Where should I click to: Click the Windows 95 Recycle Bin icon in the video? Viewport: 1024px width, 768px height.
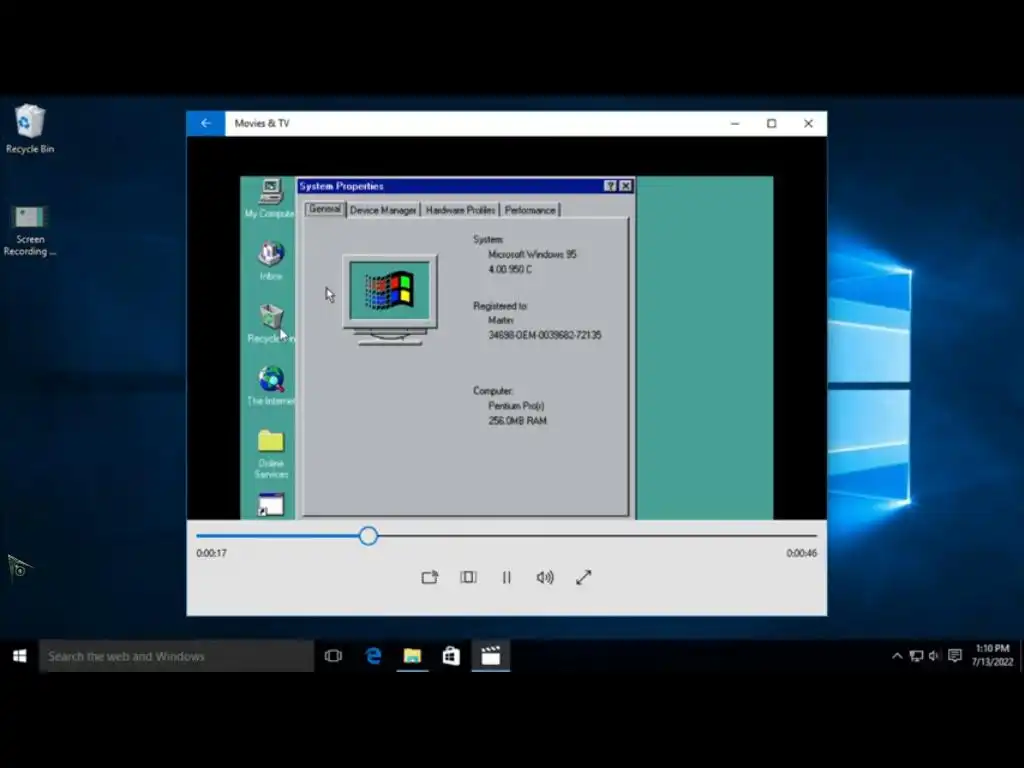271,323
